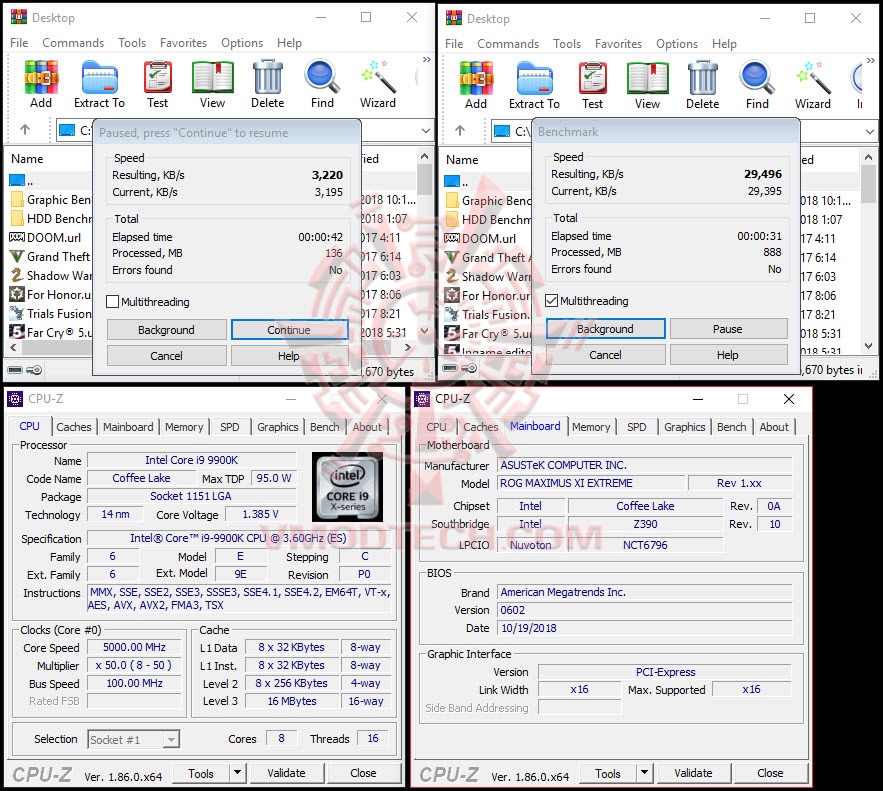Select Trials Fusion entry in left WinRAR list

[50, 314]
